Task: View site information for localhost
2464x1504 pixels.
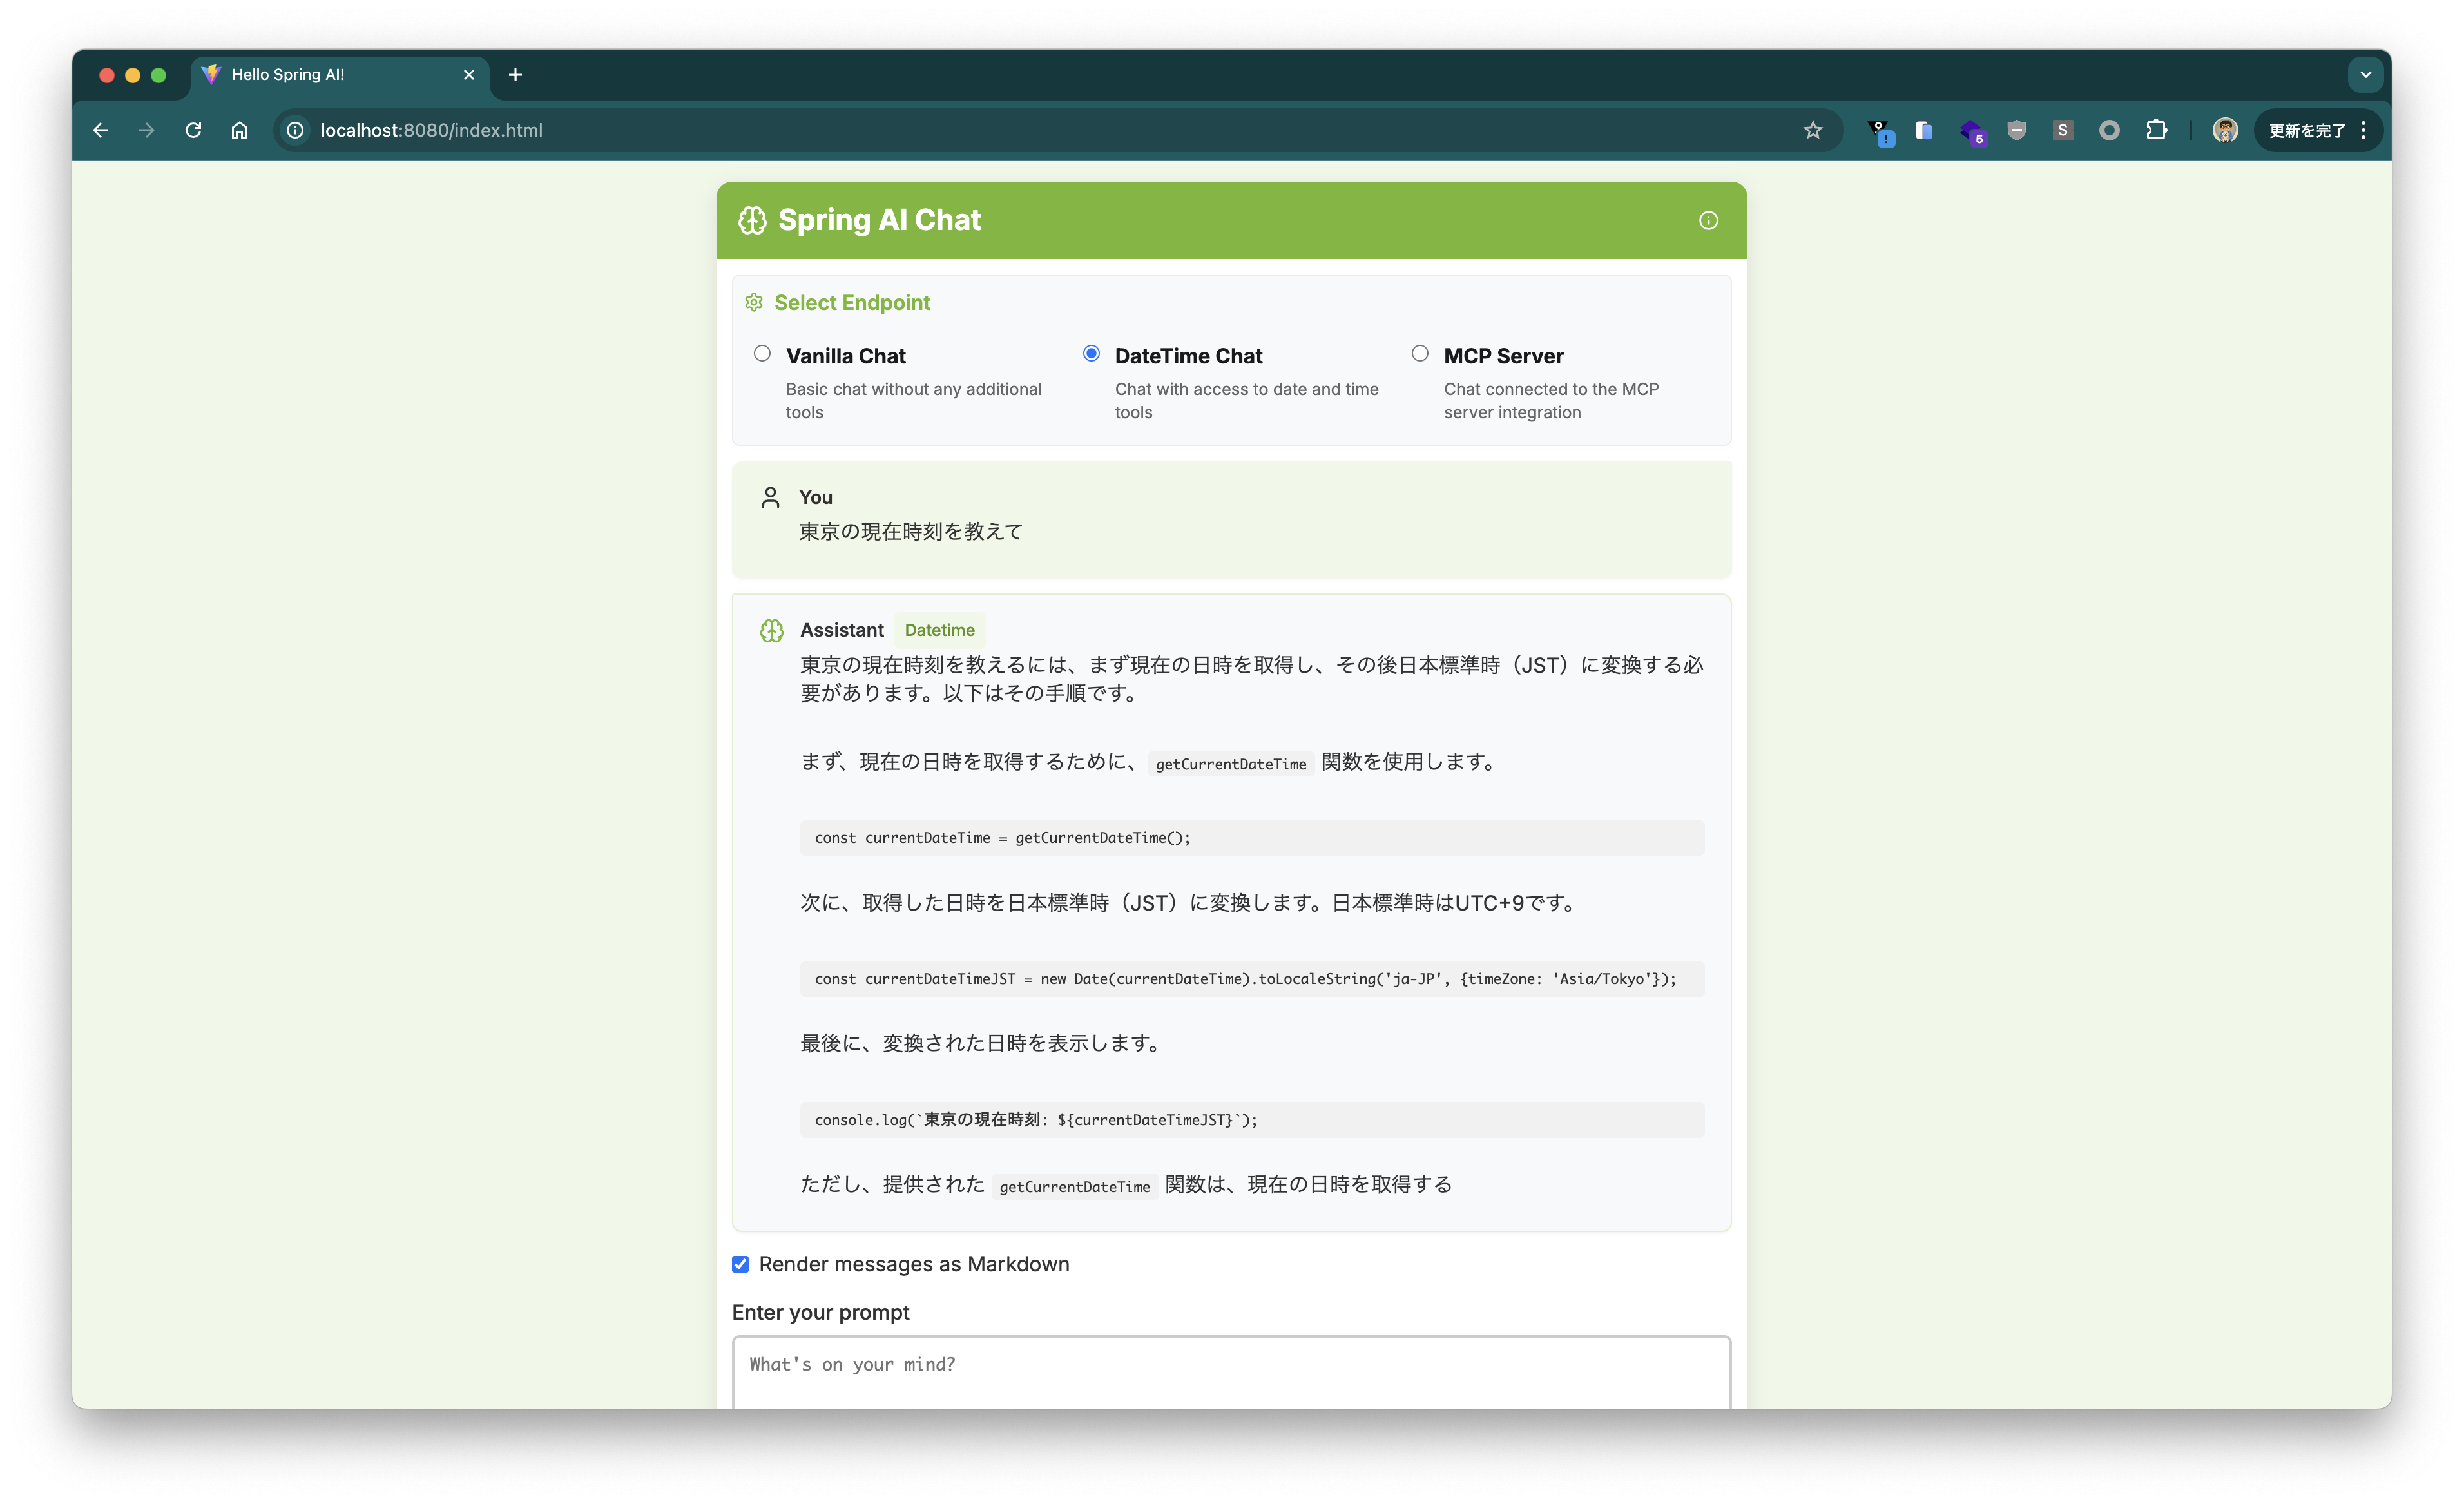Action: (295, 130)
